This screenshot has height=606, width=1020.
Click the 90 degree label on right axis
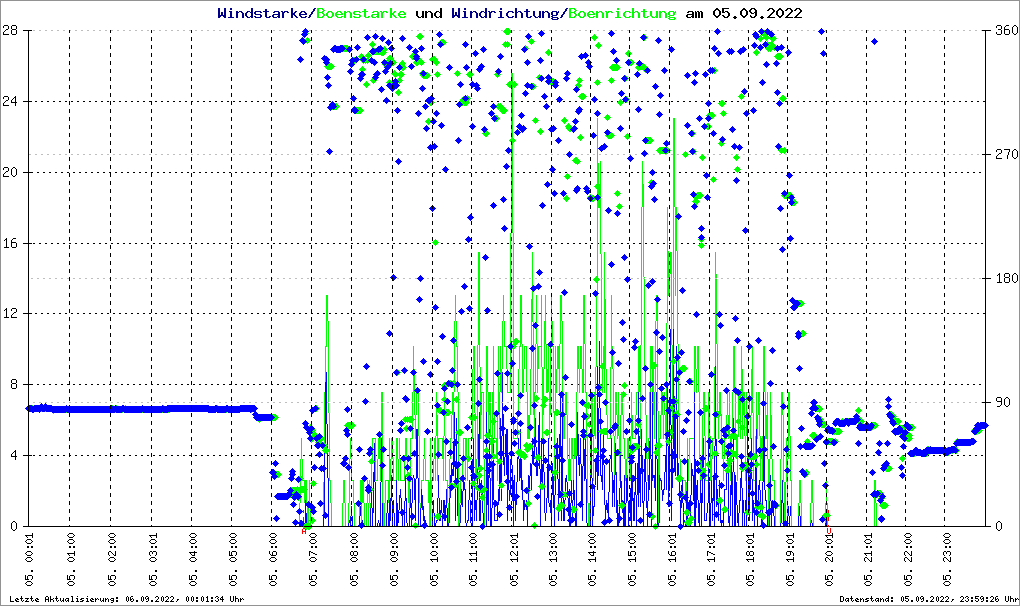pos(1002,402)
